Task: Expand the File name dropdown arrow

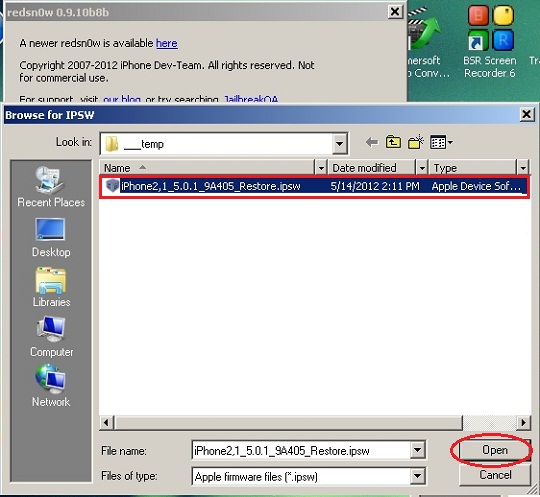Action: click(417, 450)
